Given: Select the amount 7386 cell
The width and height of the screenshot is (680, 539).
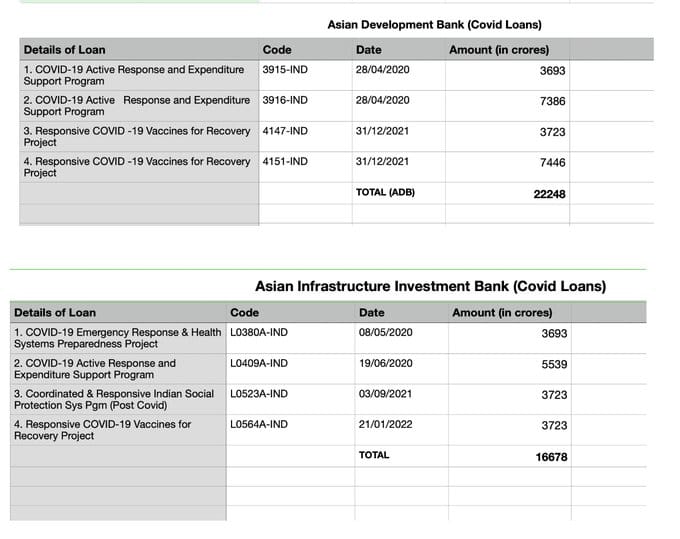Looking at the screenshot, I should click(x=507, y=106).
